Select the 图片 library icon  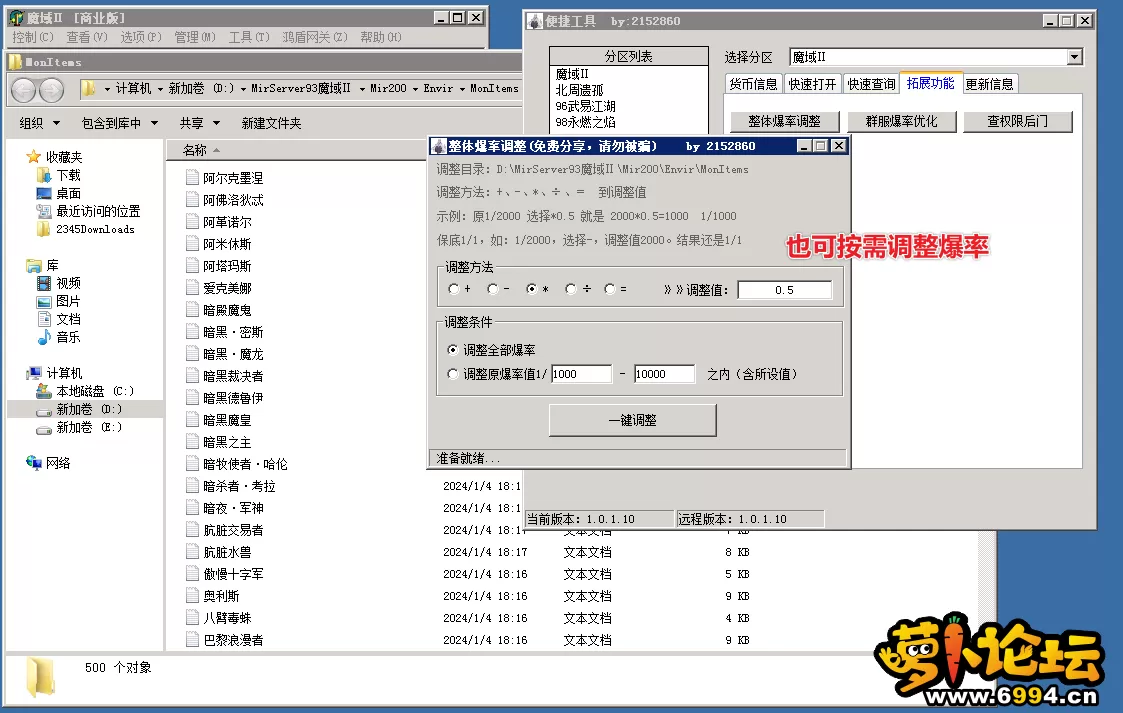tap(44, 301)
